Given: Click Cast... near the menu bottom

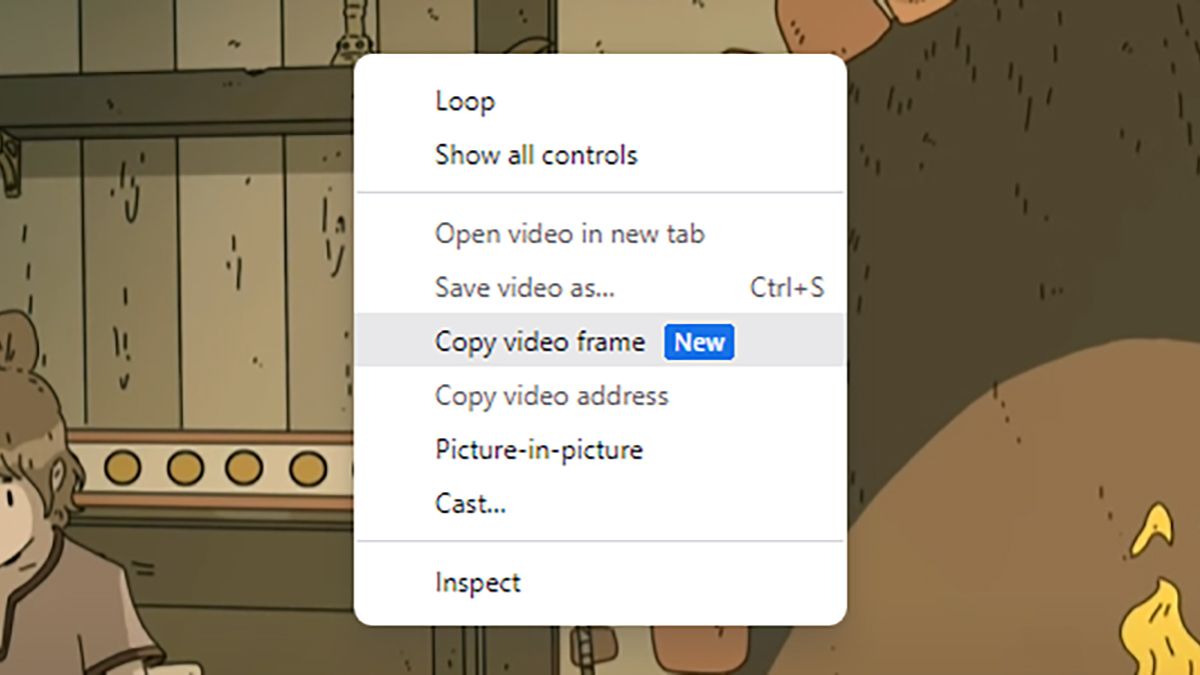Looking at the screenshot, I should coord(470,504).
